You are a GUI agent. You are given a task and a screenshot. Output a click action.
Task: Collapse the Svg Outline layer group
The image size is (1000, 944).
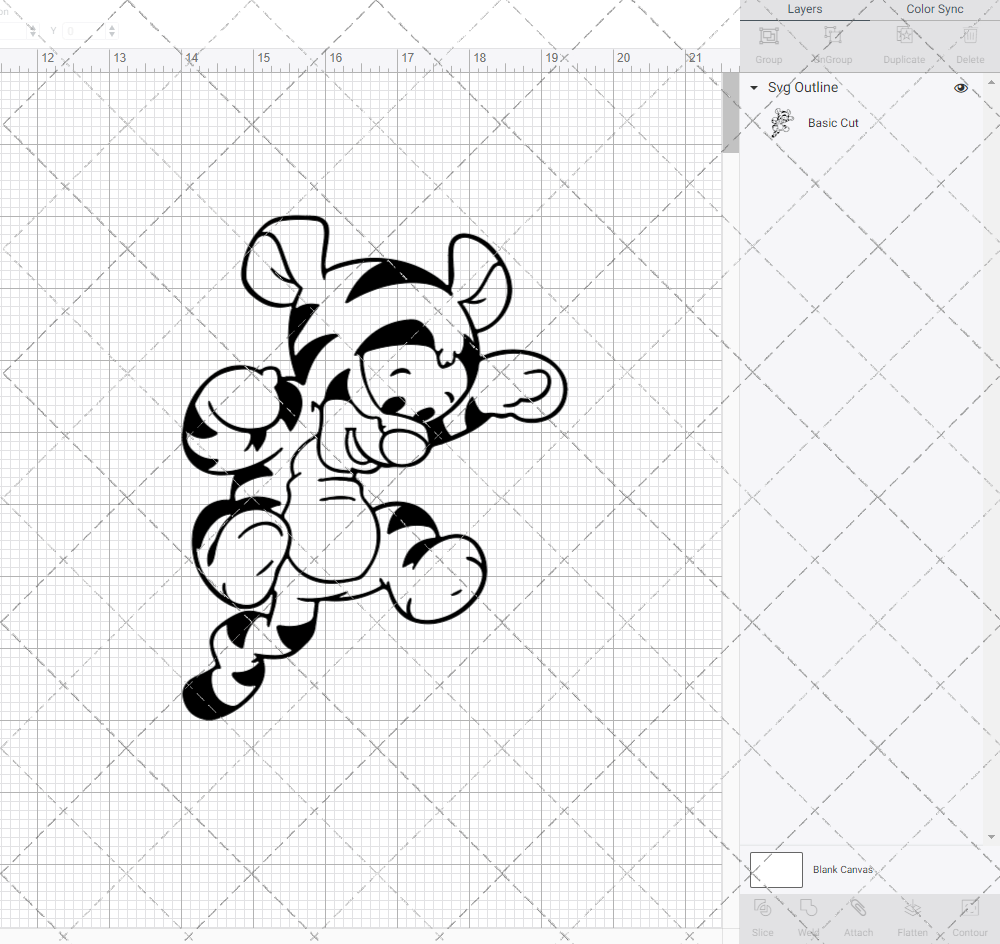coord(754,87)
